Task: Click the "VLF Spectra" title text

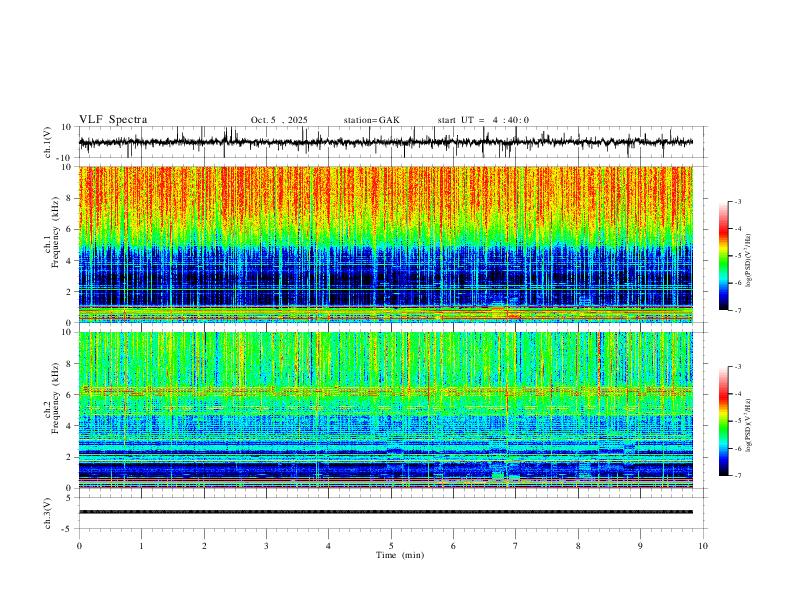Action: 113,120
